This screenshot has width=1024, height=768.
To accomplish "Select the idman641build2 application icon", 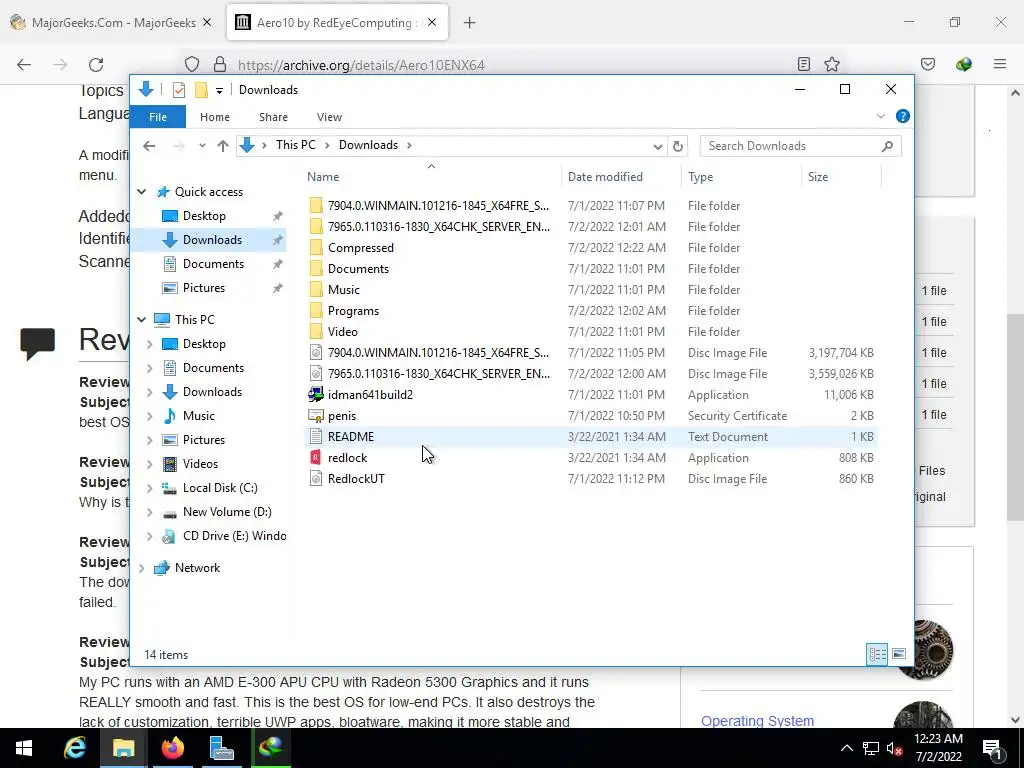I will tap(316, 395).
